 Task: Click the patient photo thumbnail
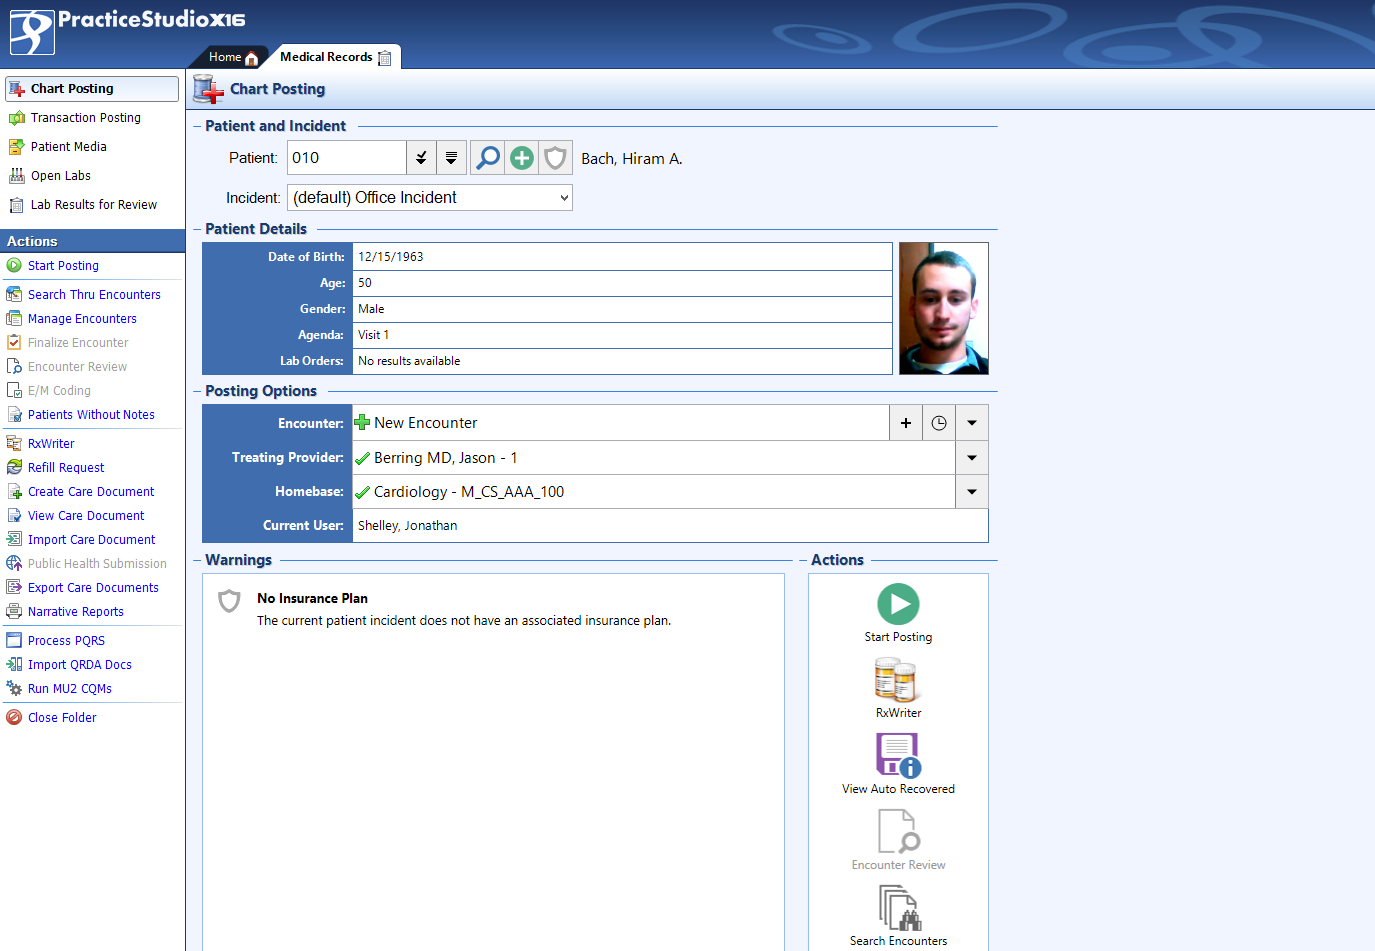[943, 308]
